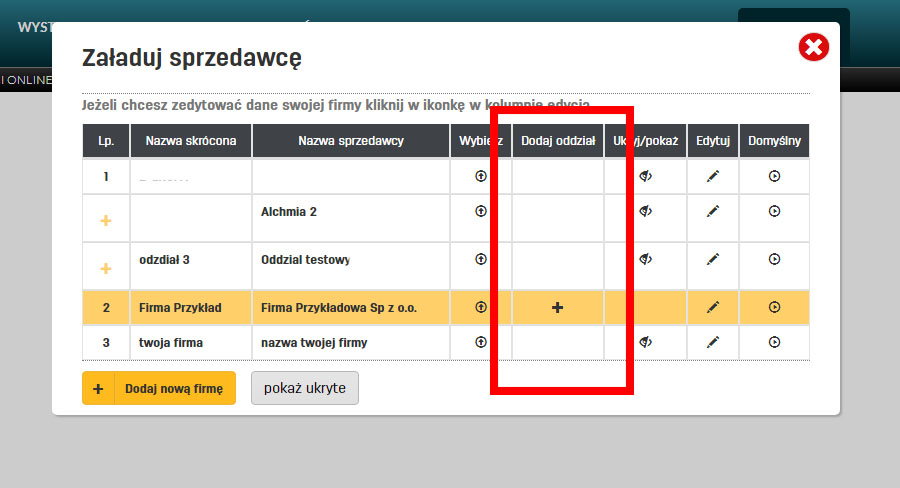Select seller in row 1 via Wybierz icon
This screenshot has width=900, height=488.
point(481,176)
